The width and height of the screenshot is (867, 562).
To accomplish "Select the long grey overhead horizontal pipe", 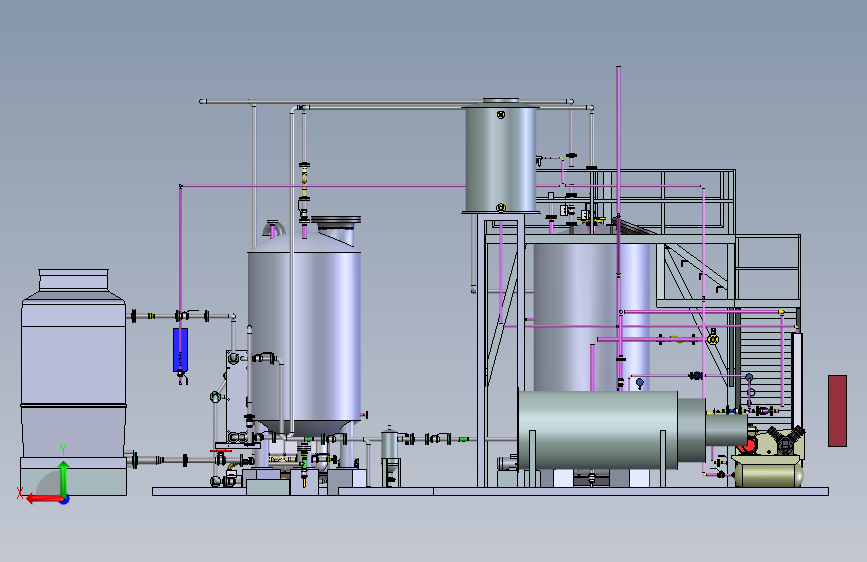I will (387, 101).
